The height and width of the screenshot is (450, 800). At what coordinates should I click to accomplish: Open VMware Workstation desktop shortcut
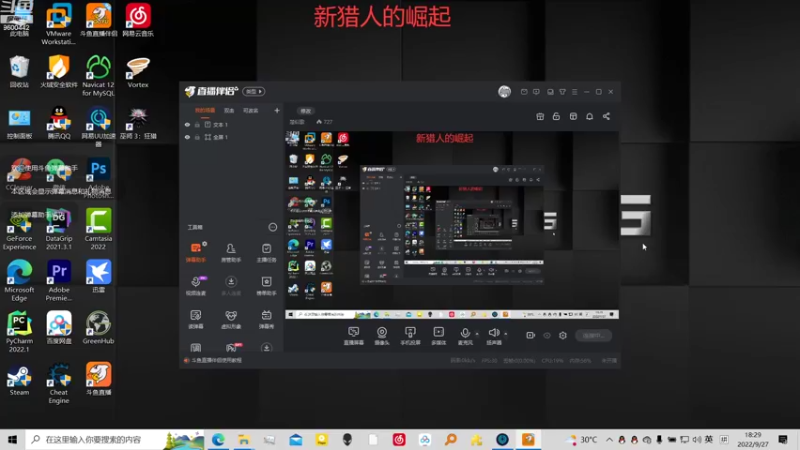tap(59, 24)
